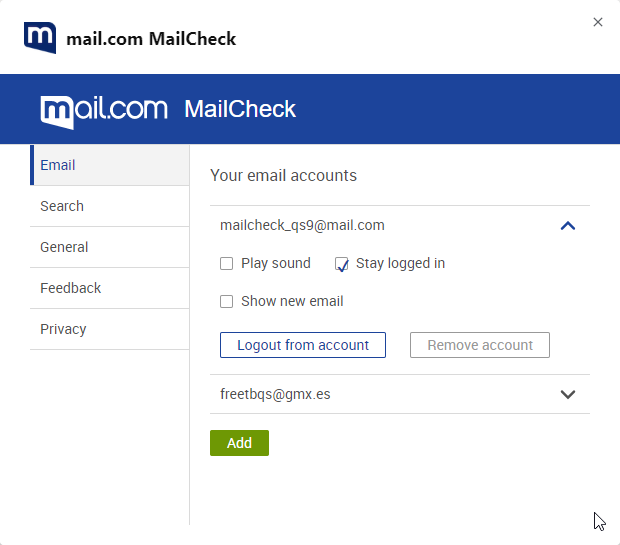The image size is (620, 545).
Task: Click the Remove account button
Action: point(480,345)
